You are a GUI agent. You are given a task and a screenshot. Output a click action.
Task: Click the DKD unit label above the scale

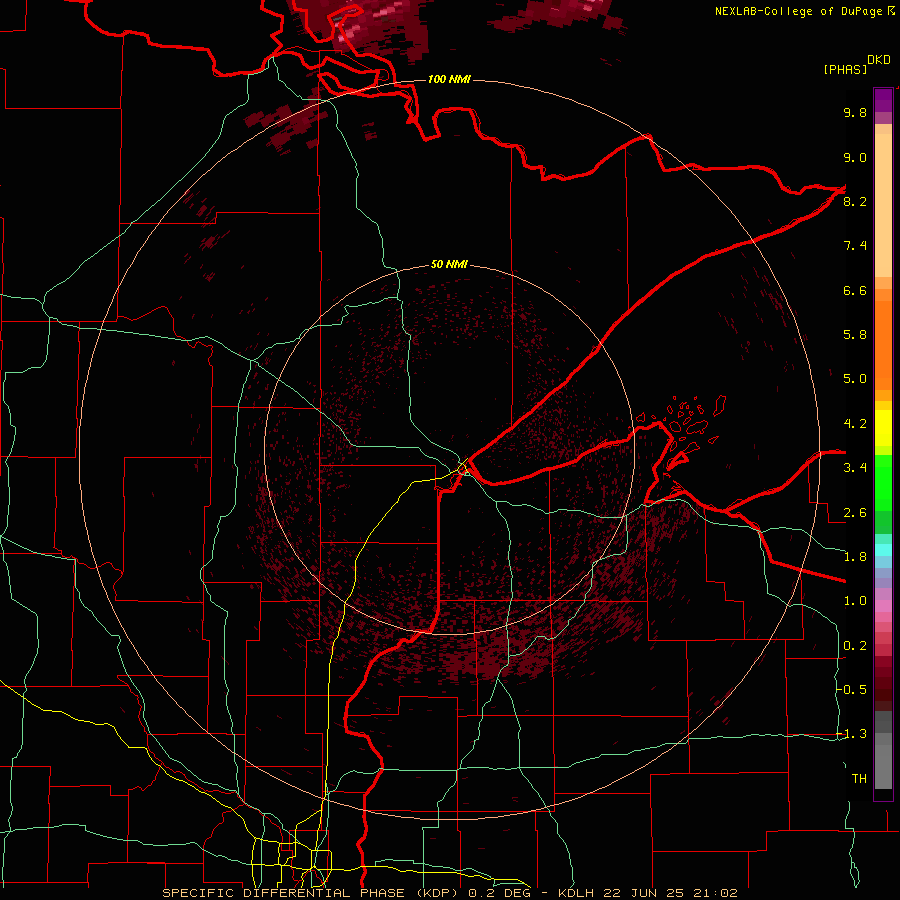[879, 60]
